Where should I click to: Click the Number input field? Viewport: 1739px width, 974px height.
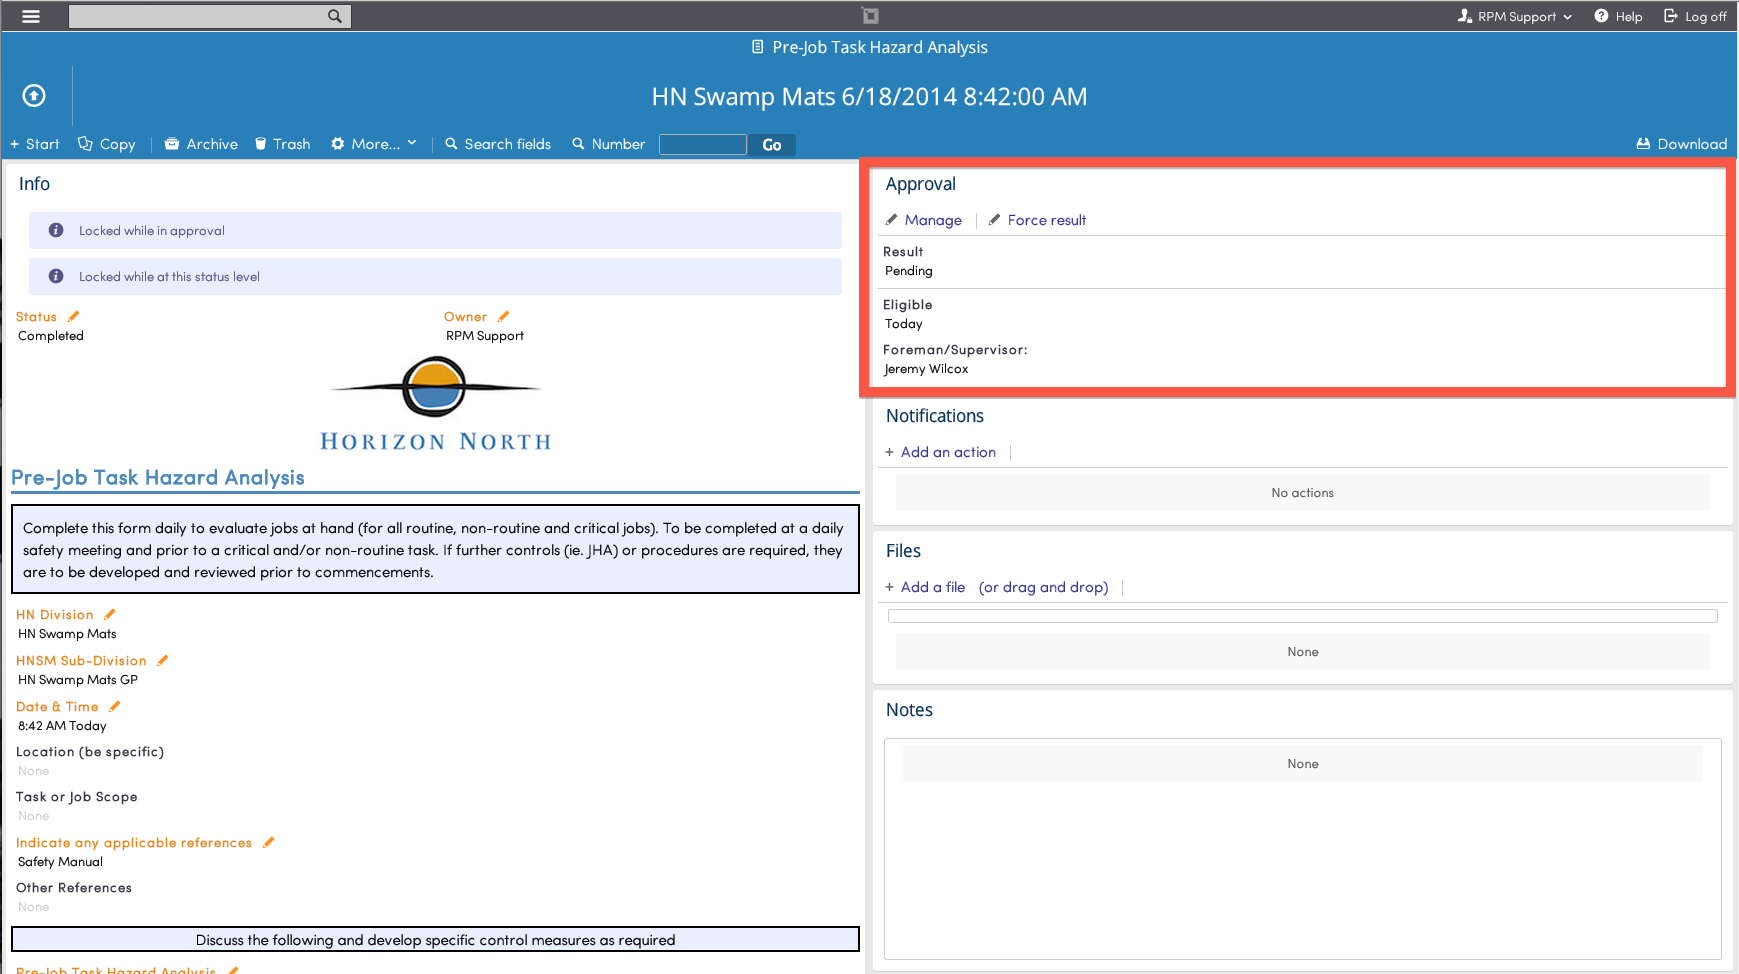pyautogui.click(x=703, y=145)
